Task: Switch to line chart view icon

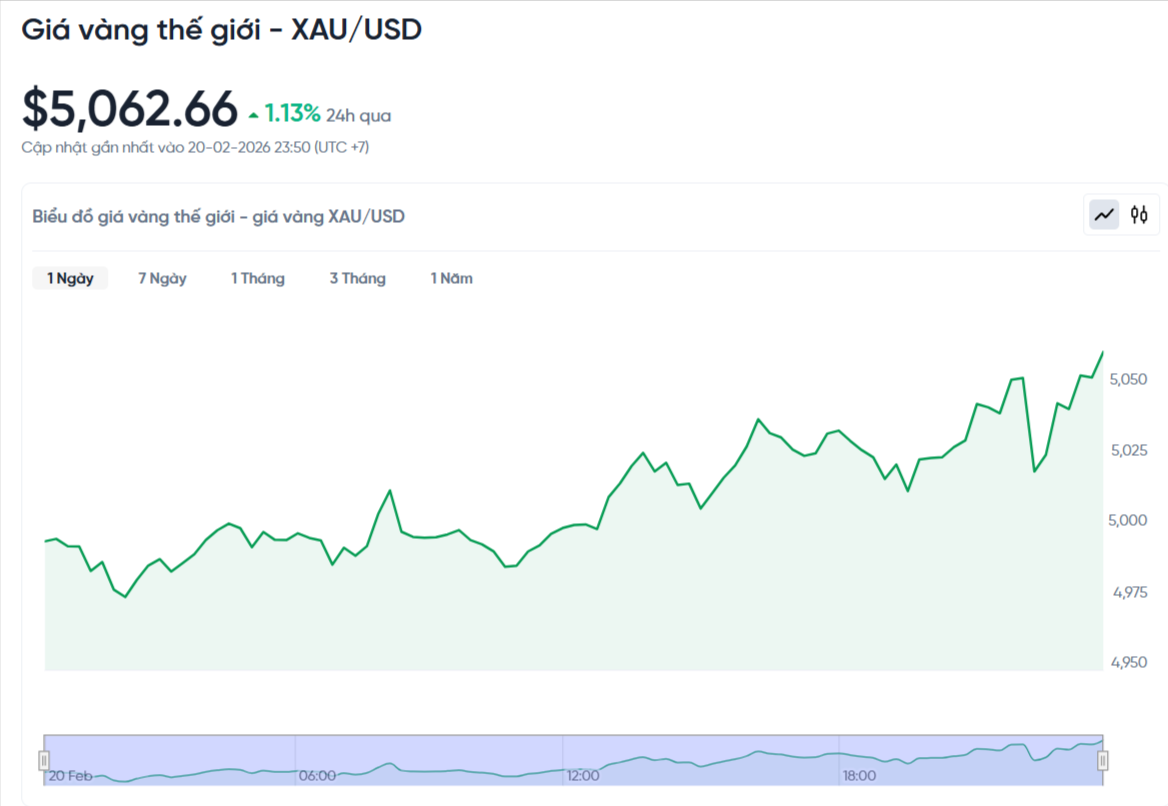Action: pos(1104,214)
